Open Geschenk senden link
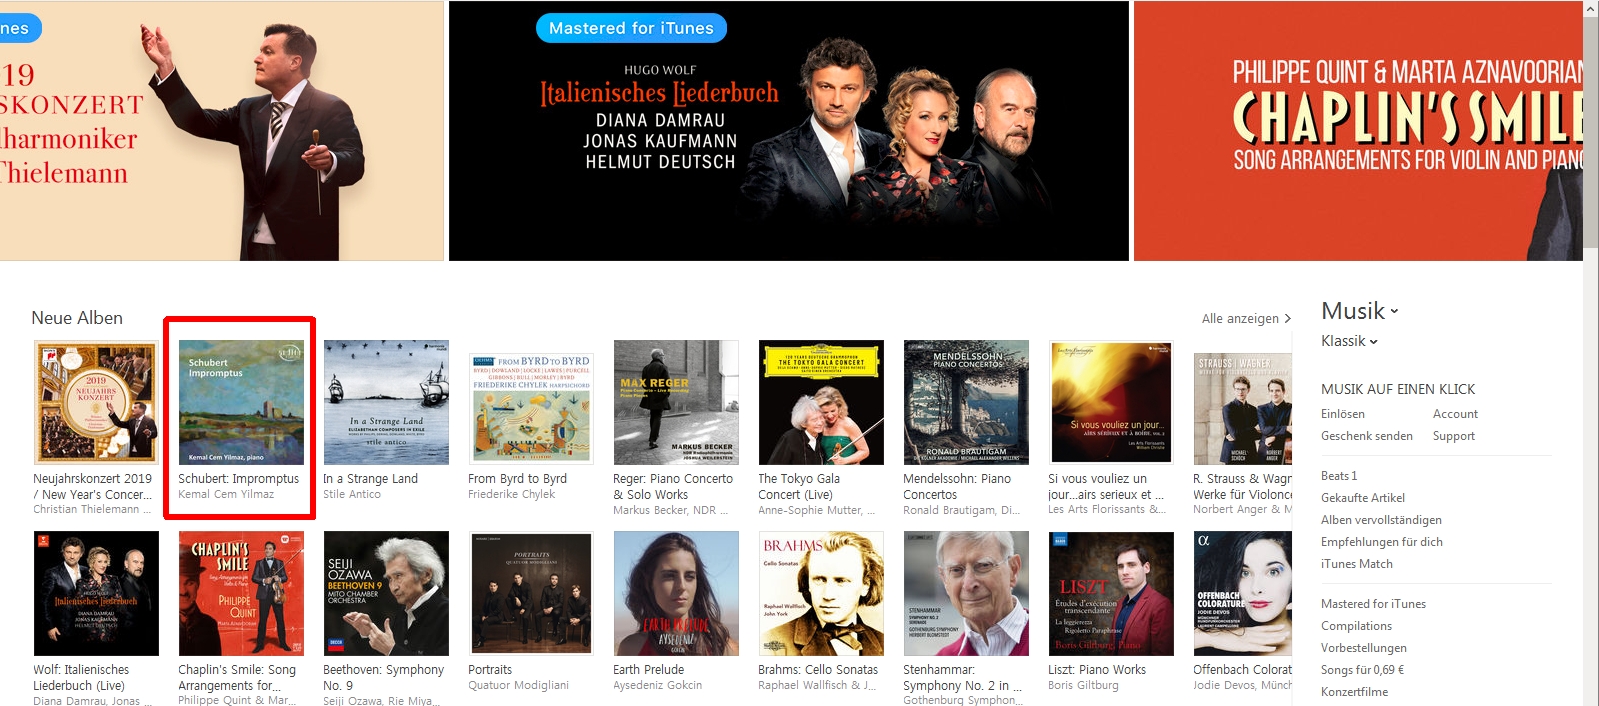Viewport: 1599px width, 706px height. pyautogui.click(x=1367, y=436)
